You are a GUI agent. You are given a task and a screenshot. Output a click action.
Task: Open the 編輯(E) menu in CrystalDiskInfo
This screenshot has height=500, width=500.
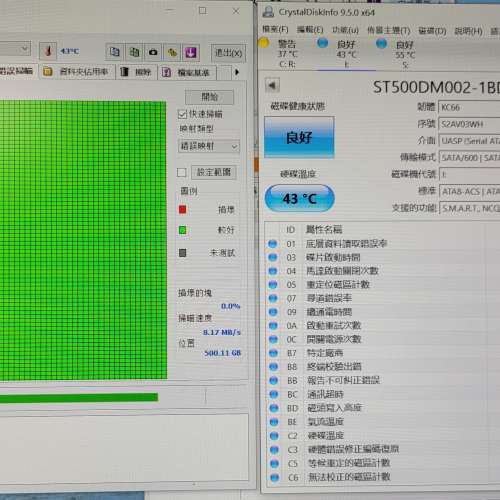coord(310,30)
